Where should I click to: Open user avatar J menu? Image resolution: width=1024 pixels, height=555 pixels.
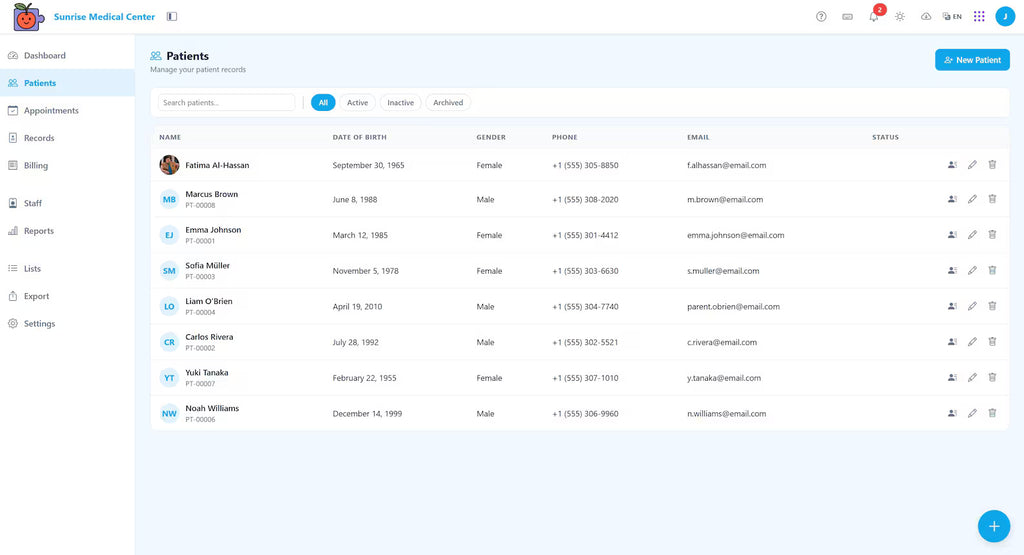tap(1005, 16)
